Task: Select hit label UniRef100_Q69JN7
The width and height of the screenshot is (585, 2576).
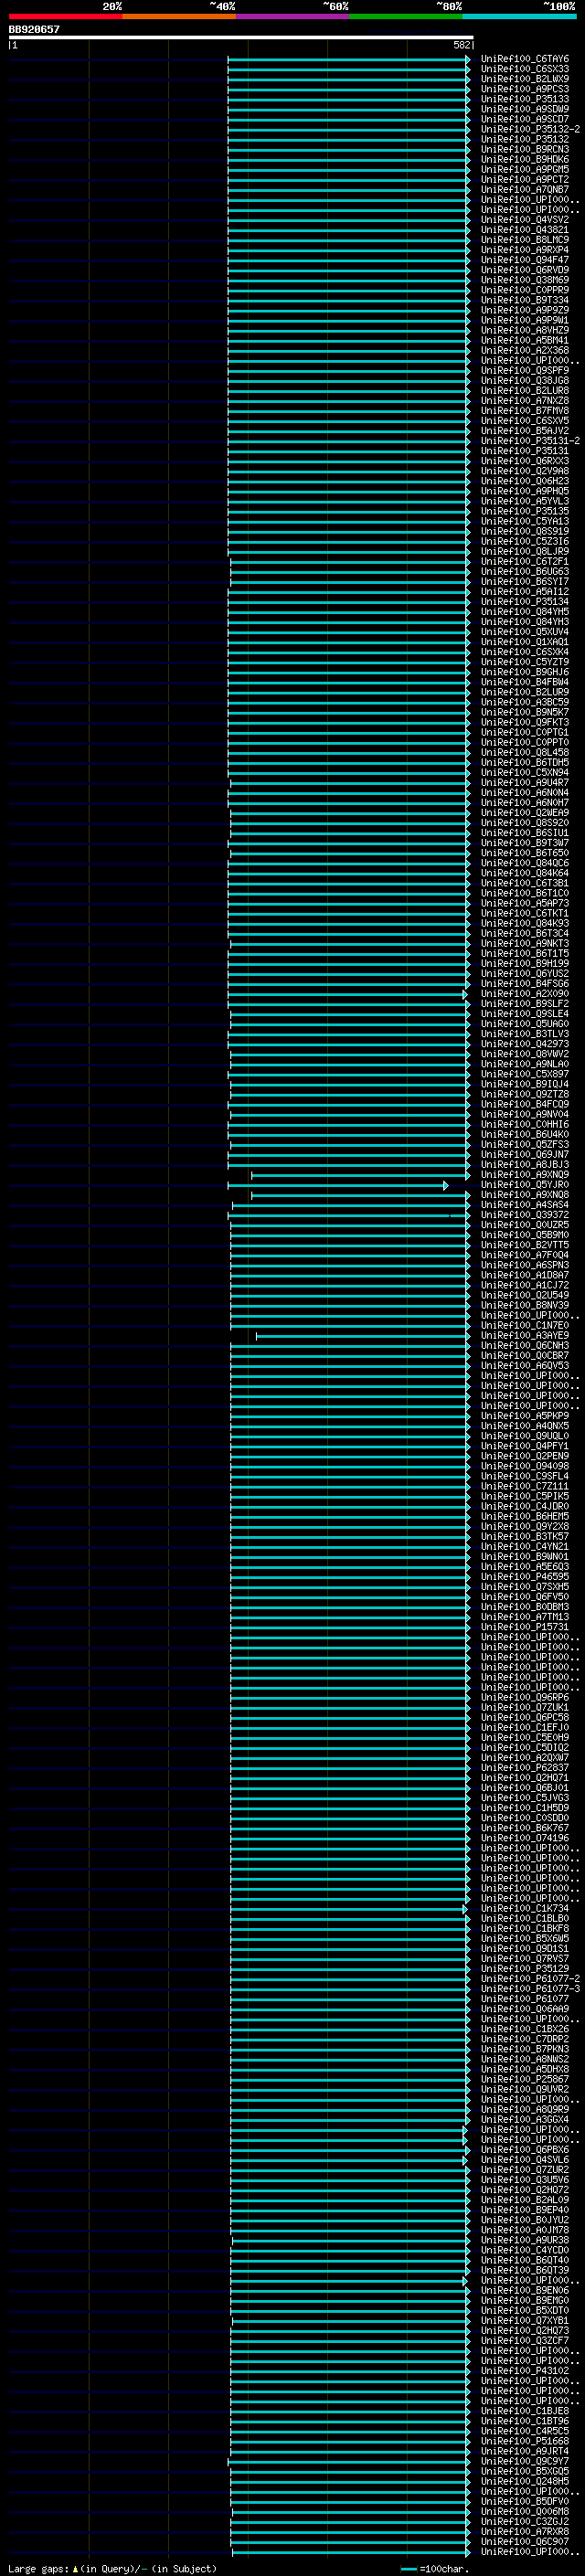Action: click(x=525, y=1154)
